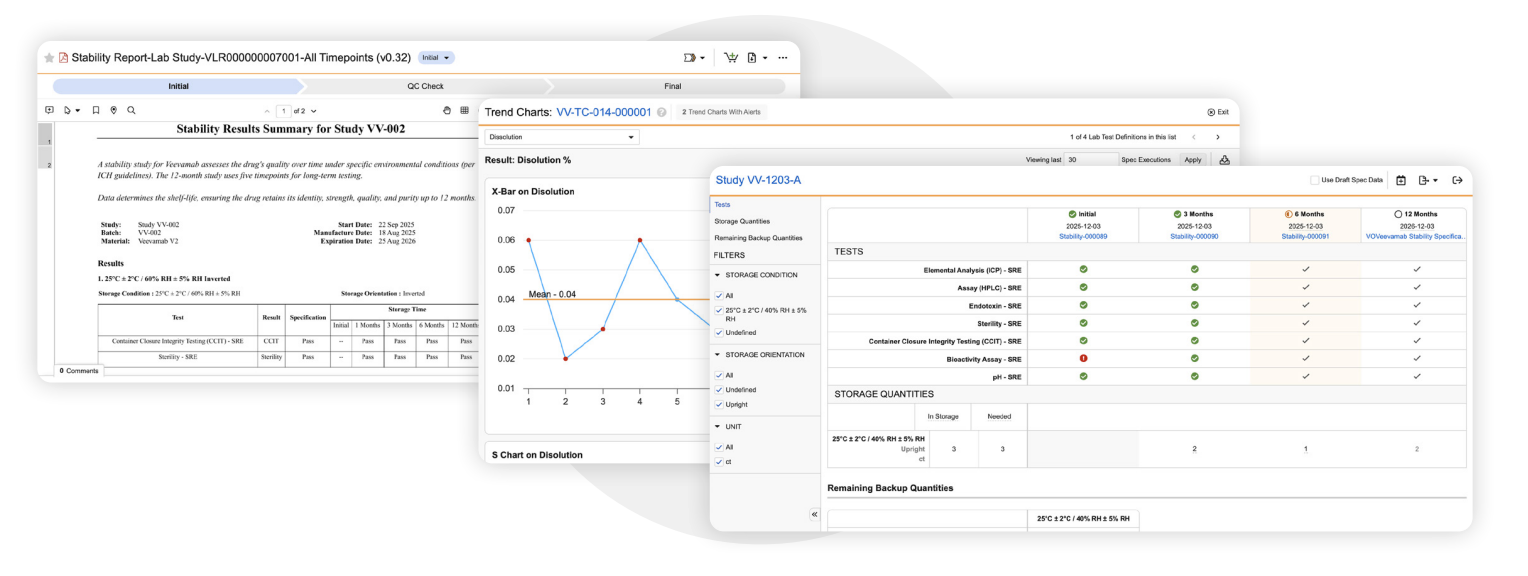Viewport: 1528px width, 576px height.
Task: Star the Stability Report document as favorite
Action: click(x=49, y=58)
